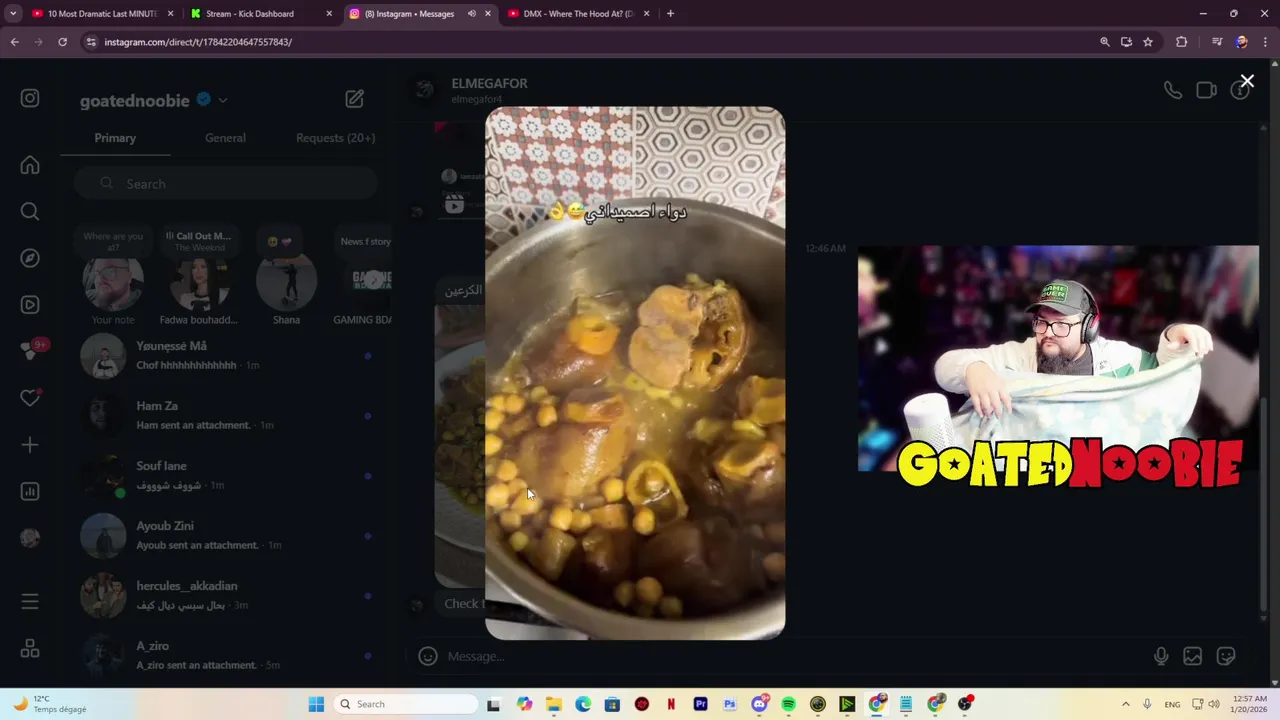Open Fadwa bouhadd note avatar

(200, 283)
